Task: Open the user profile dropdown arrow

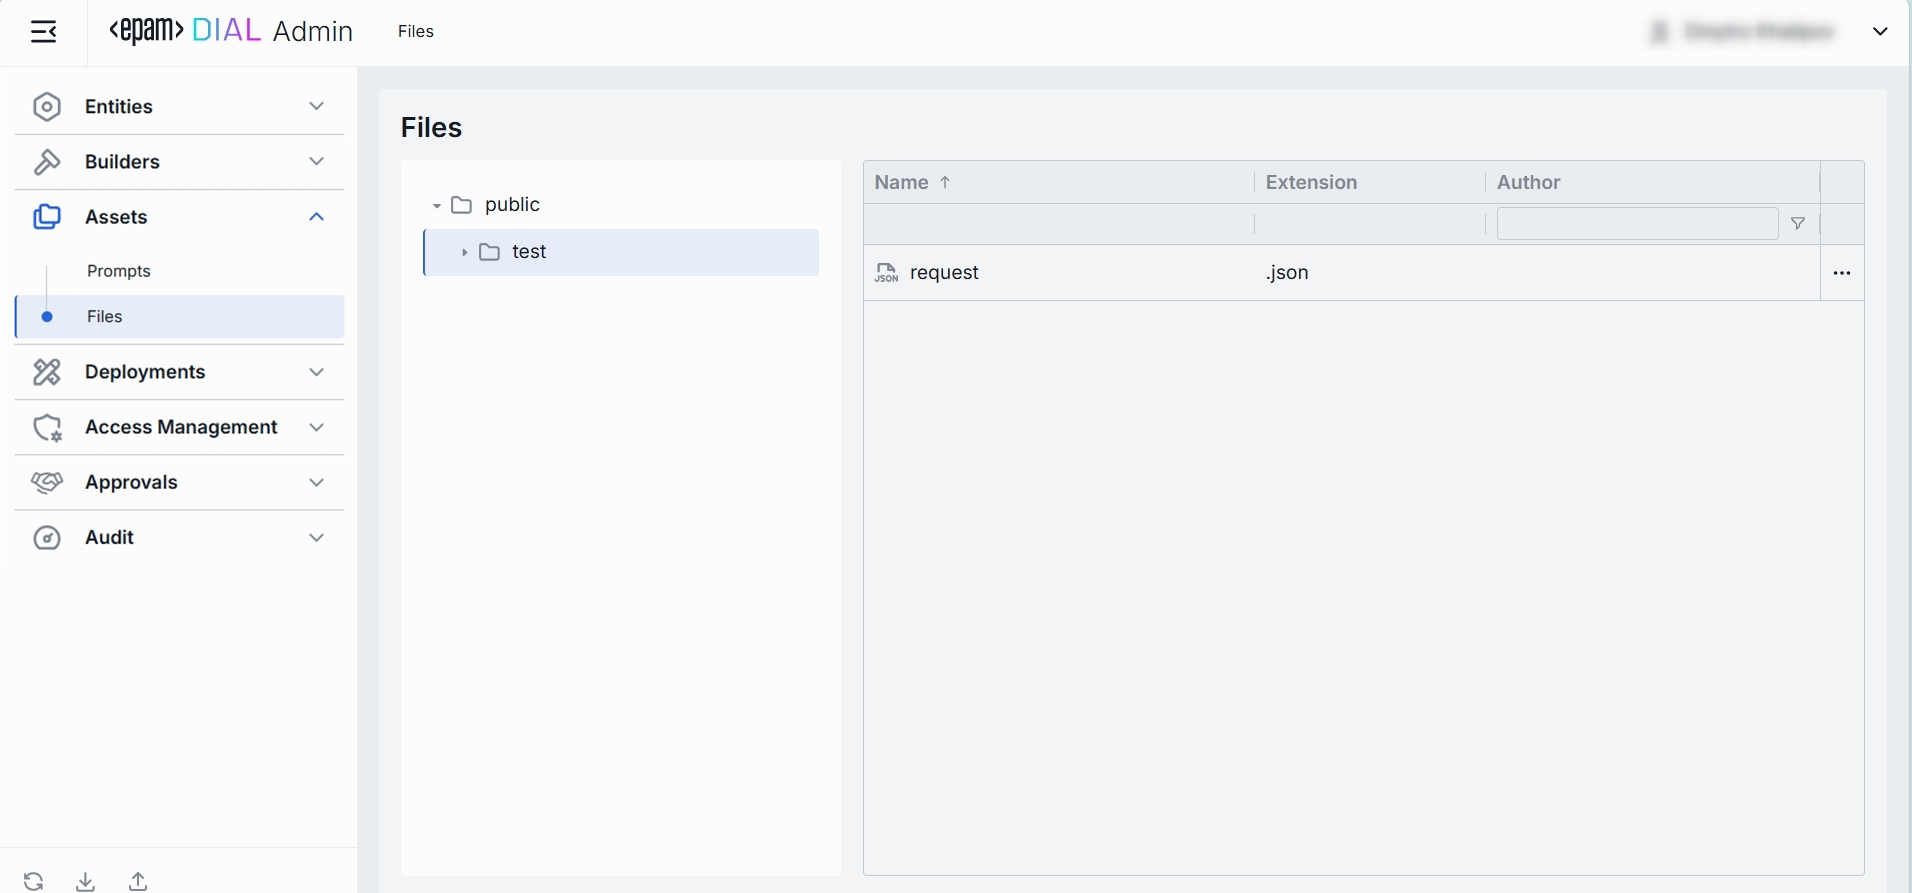Action: [x=1880, y=32]
